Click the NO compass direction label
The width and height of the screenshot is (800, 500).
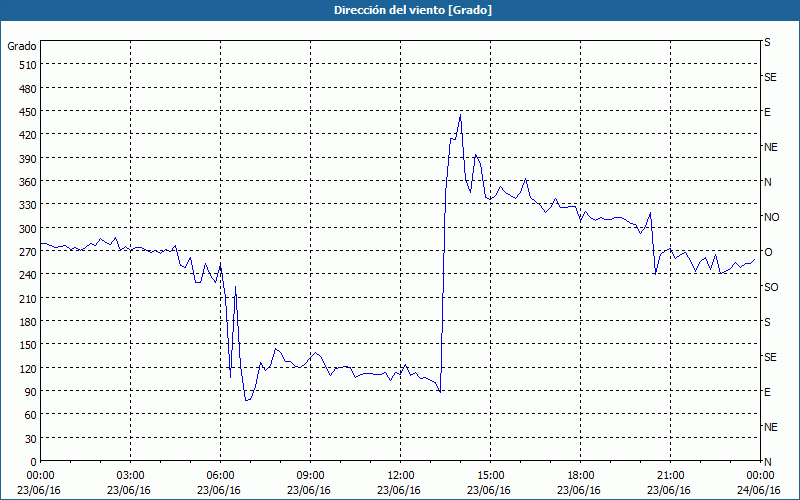771,217
